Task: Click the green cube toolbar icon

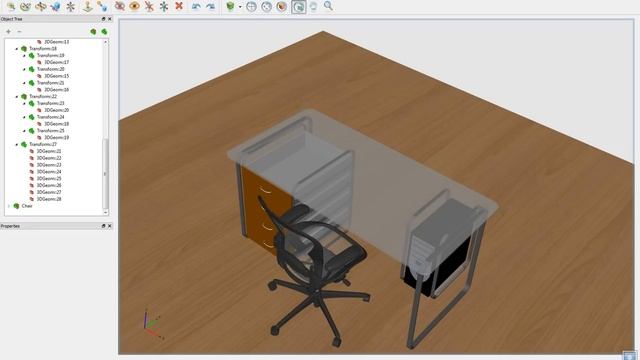Action: (231, 7)
